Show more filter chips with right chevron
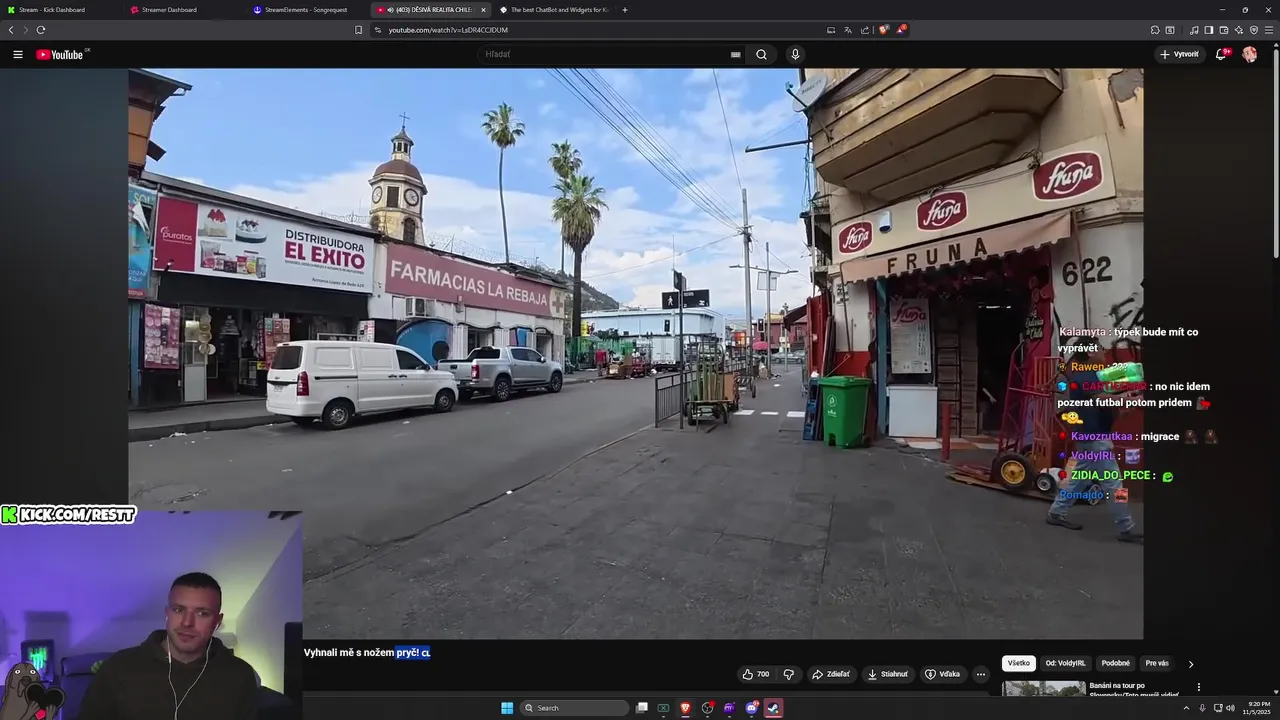The width and height of the screenshot is (1280, 720). click(x=1190, y=663)
